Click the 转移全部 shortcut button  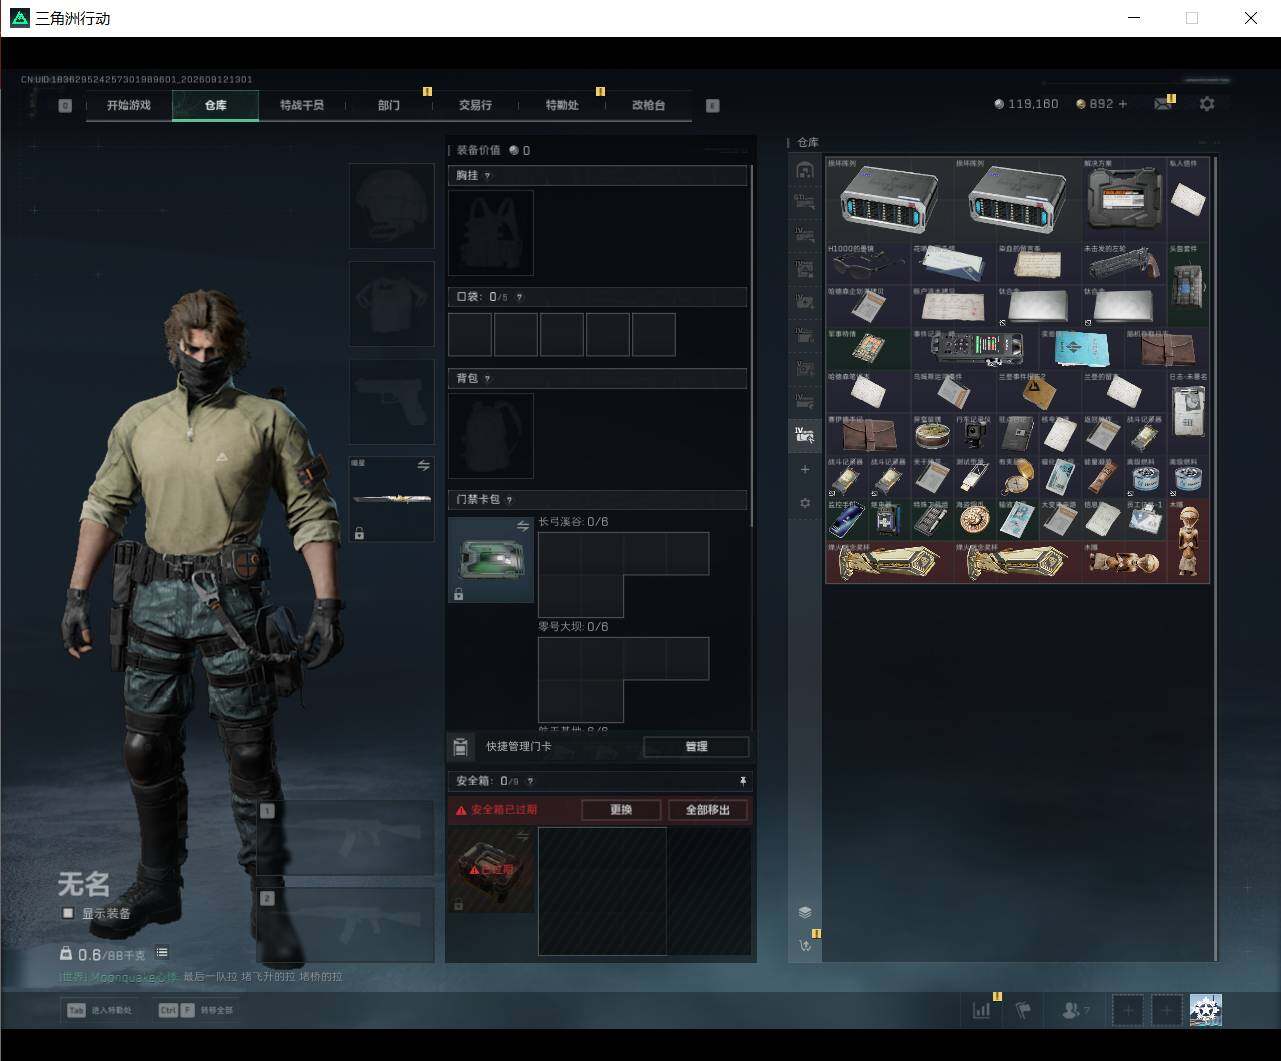[196, 1010]
